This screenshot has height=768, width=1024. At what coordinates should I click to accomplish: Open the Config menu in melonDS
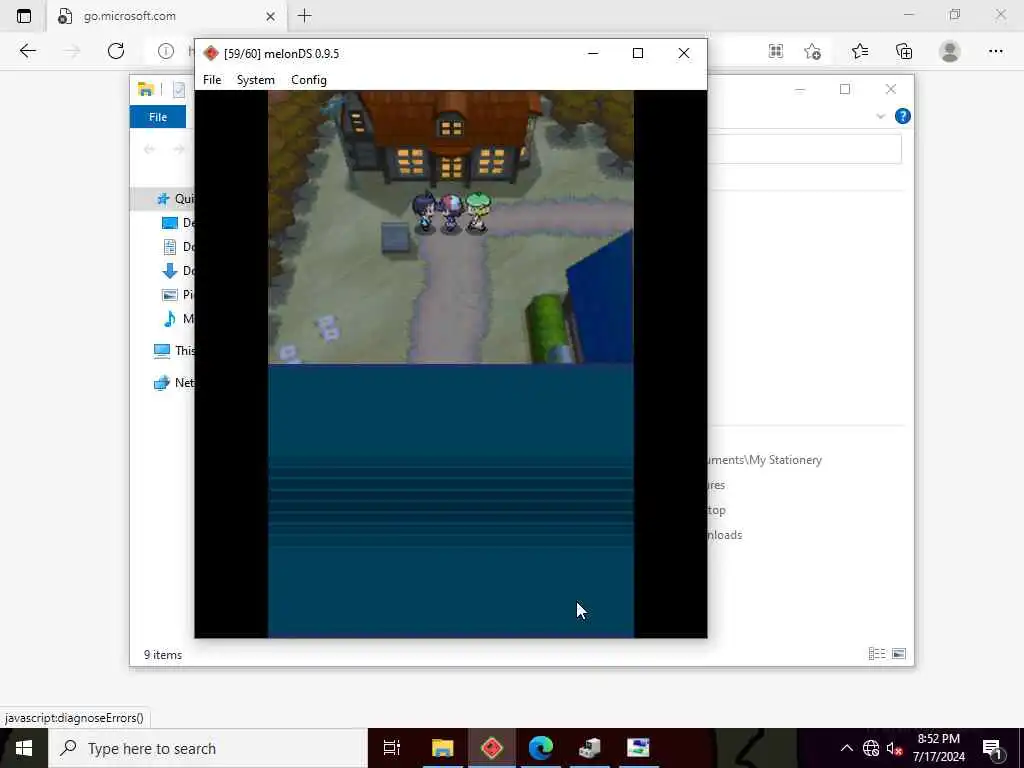point(309,80)
